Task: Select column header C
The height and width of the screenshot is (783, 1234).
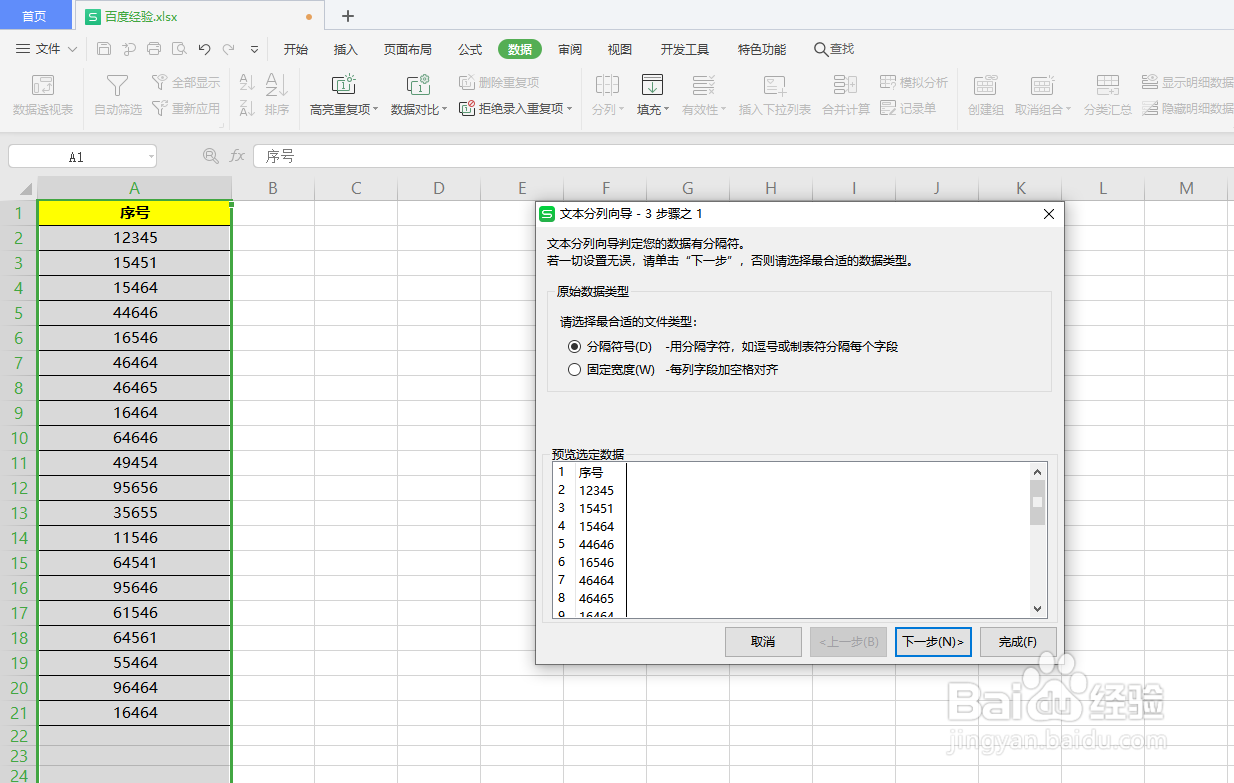Action: pyautogui.click(x=356, y=188)
